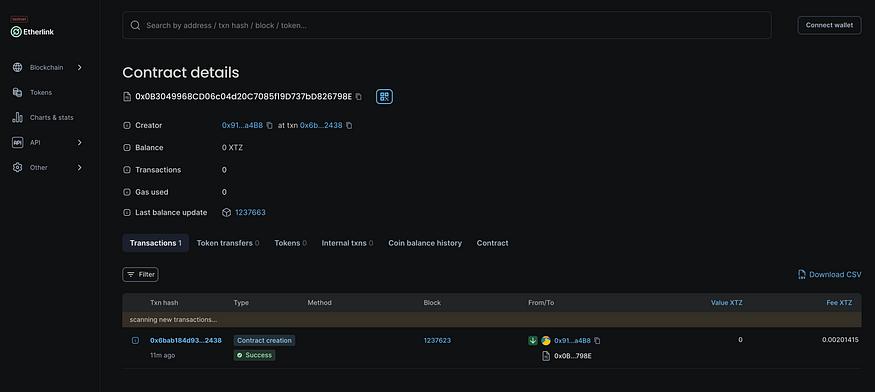Expand transaction row details icon
The height and width of the screenshot is (392, 875).
coord(135,341)
